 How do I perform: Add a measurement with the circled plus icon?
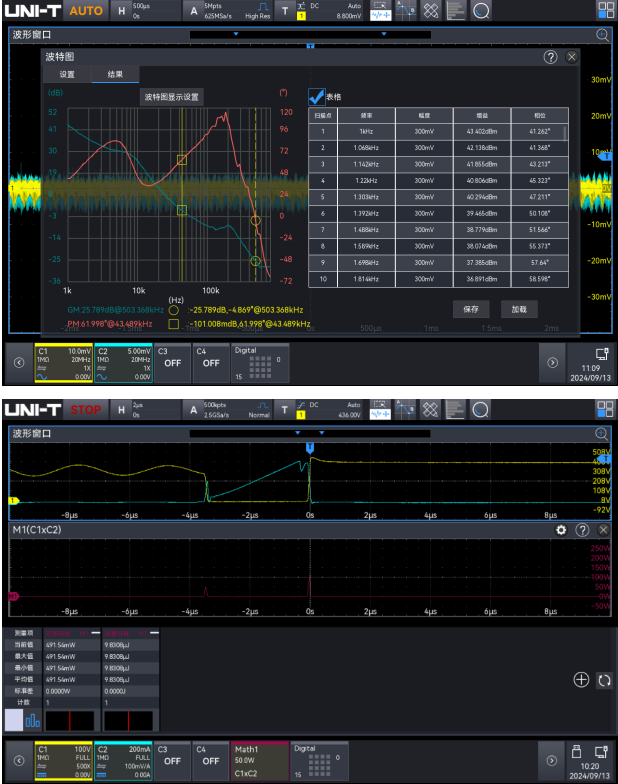pyautogui.click(x=581, y=680)
